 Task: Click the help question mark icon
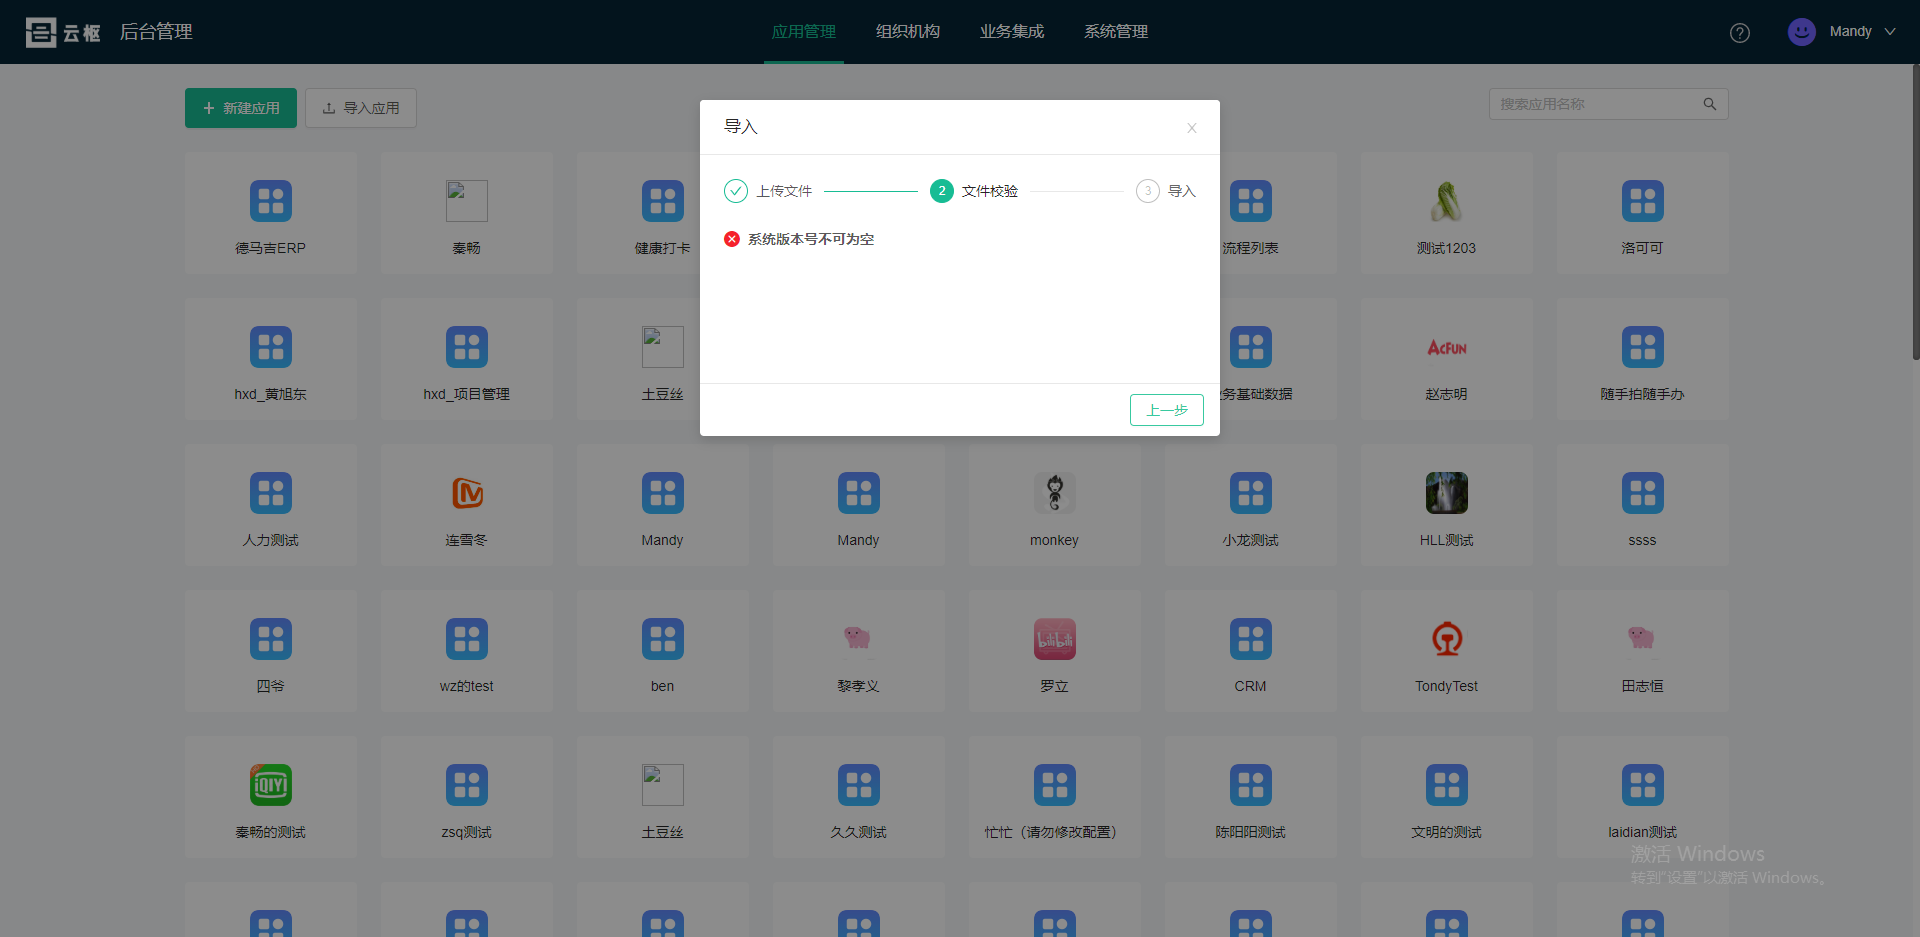click(x=1740, y=33)
